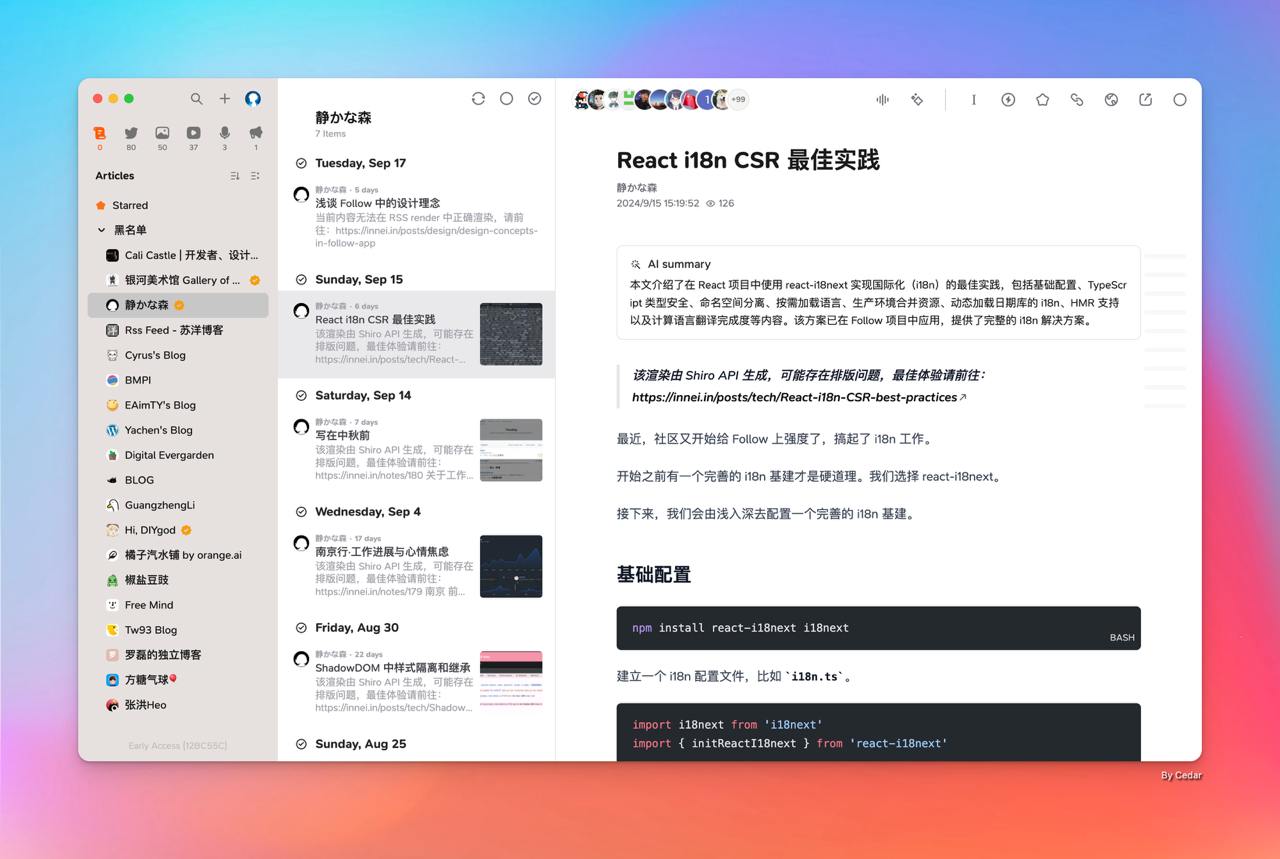The height and width of the screenshot is (859, 1280).
Task: Open the Starred collection
Action: (178, 205)
